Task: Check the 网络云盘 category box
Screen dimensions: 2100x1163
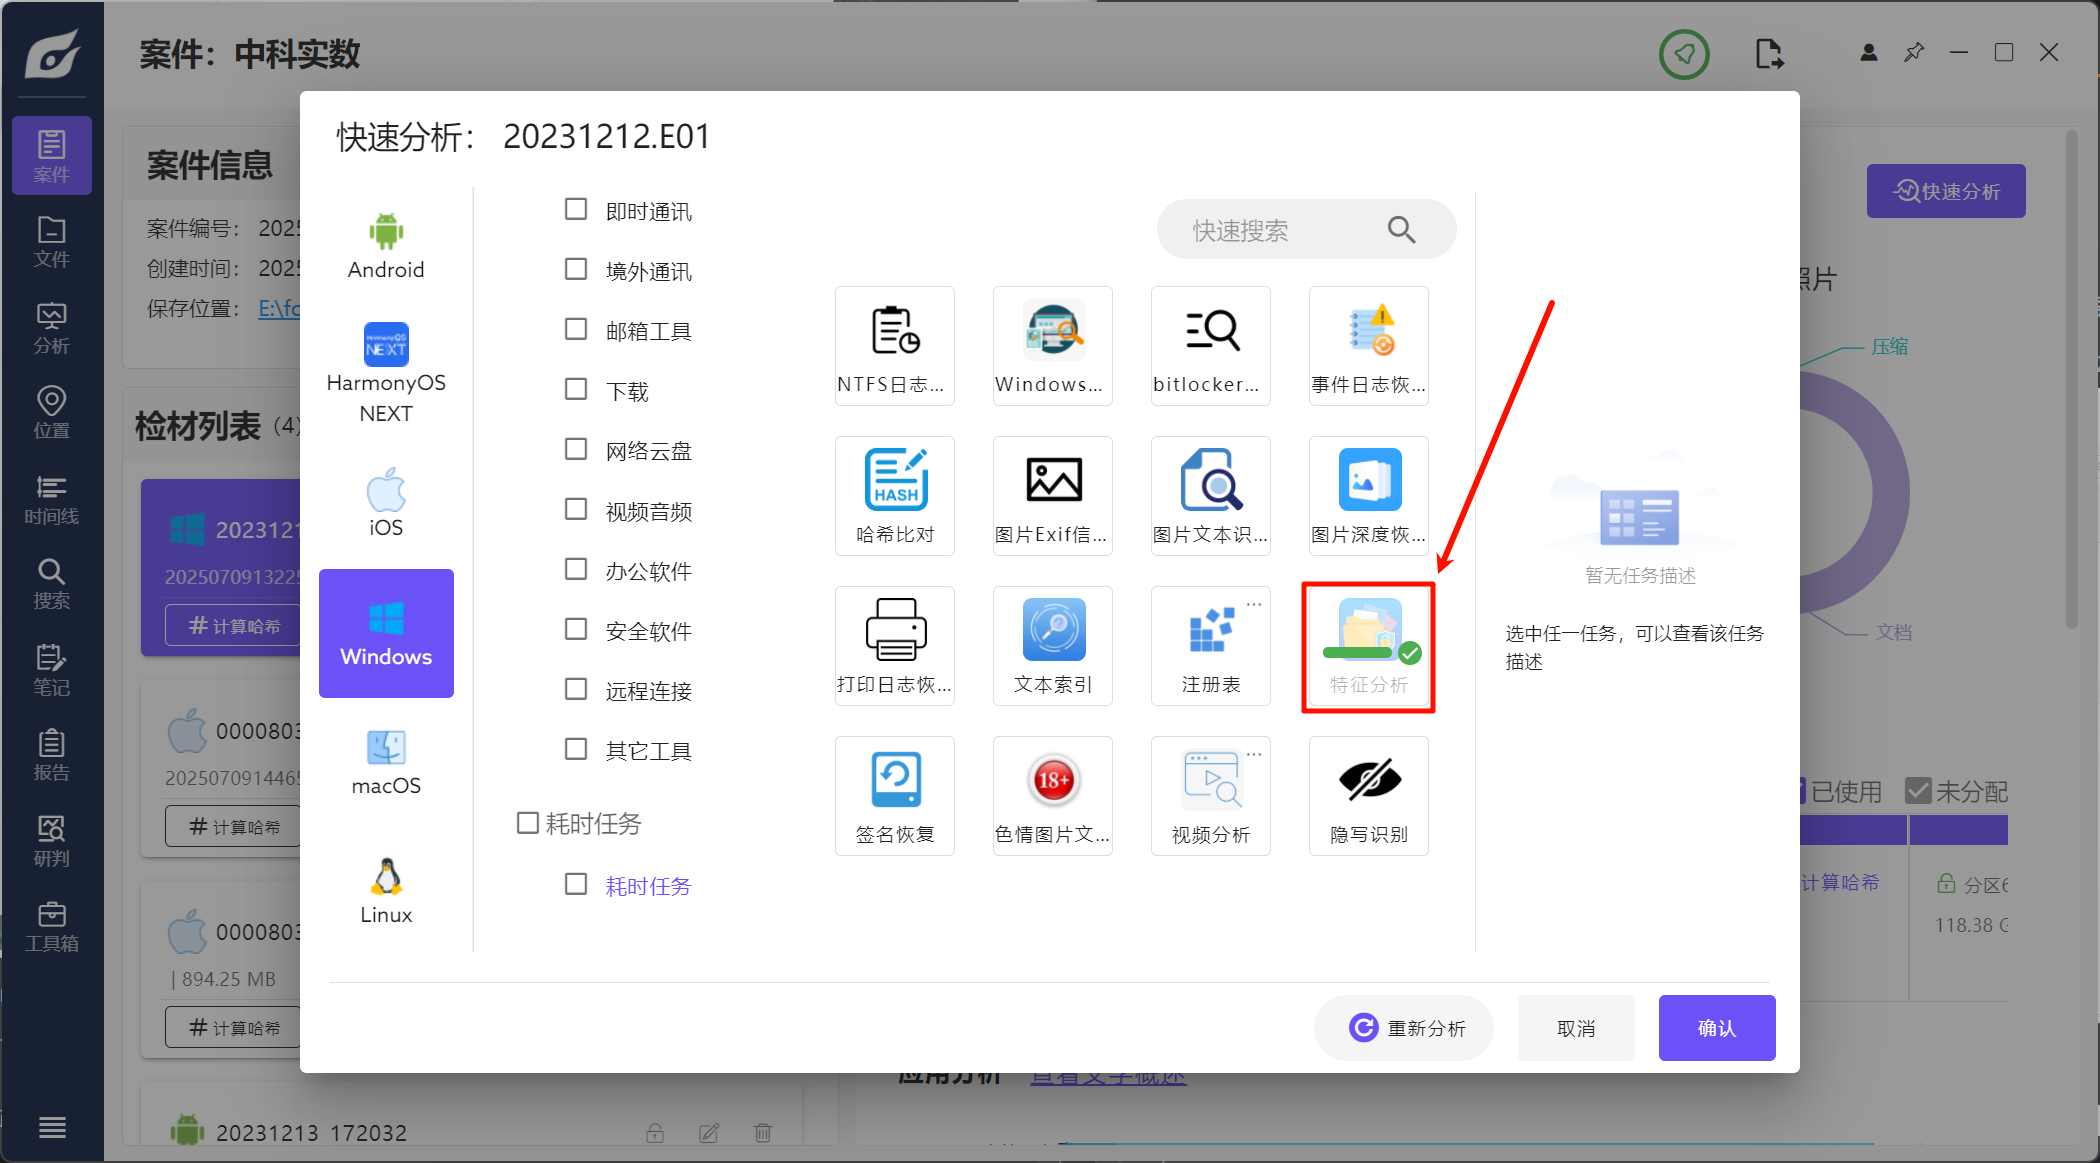Action: (x=576, y=449)
